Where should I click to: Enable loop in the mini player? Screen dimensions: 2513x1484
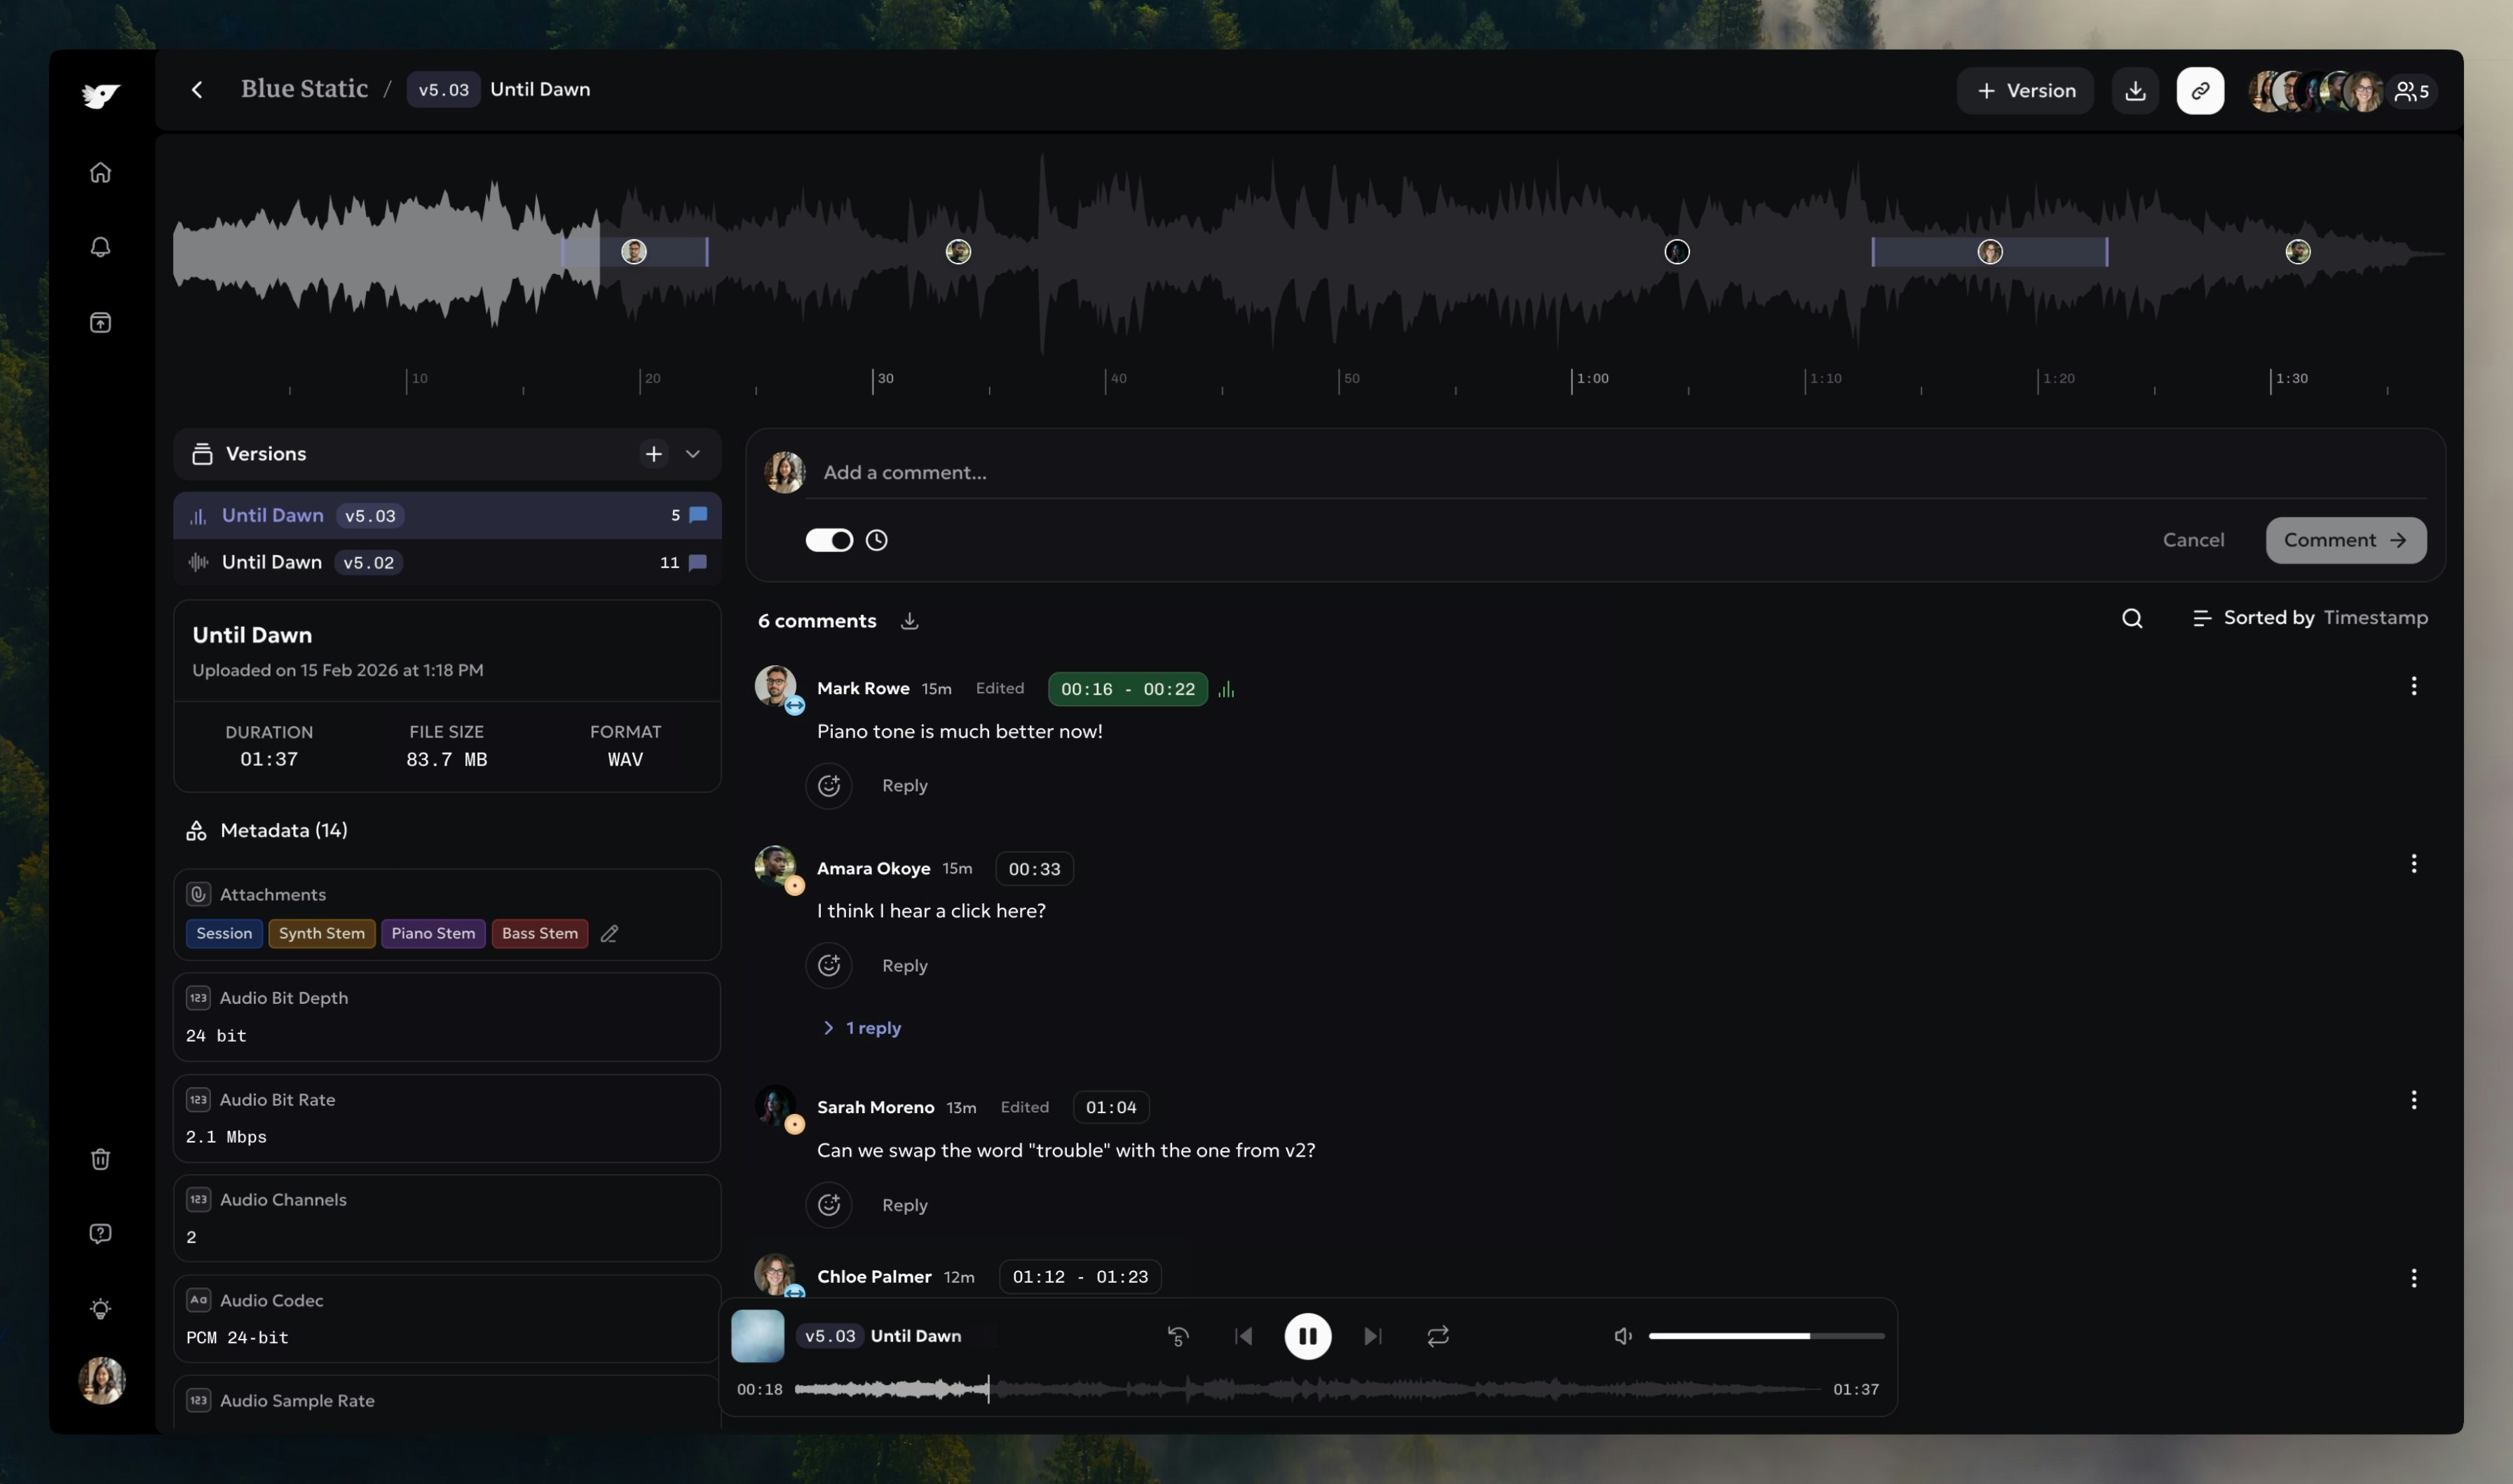(1438, 1336)
